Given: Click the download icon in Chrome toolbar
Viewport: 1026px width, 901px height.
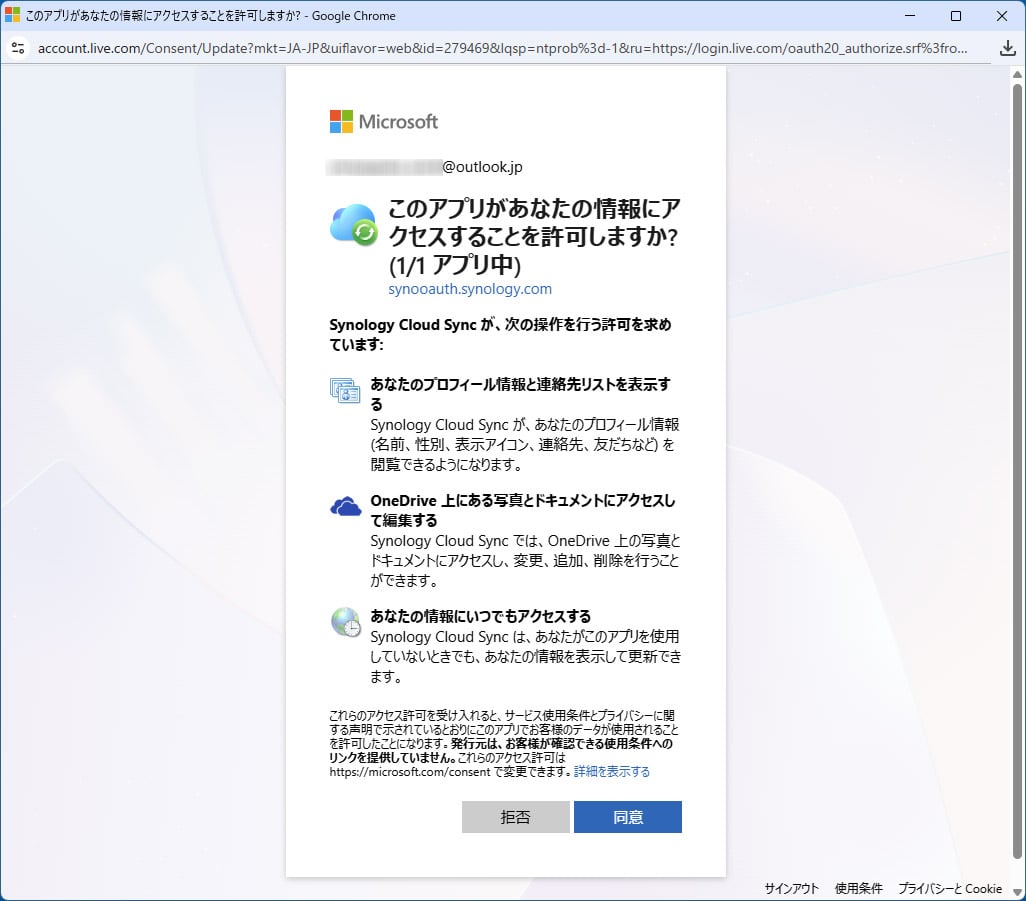Looking at the screenshot, I should (1007, 48).
